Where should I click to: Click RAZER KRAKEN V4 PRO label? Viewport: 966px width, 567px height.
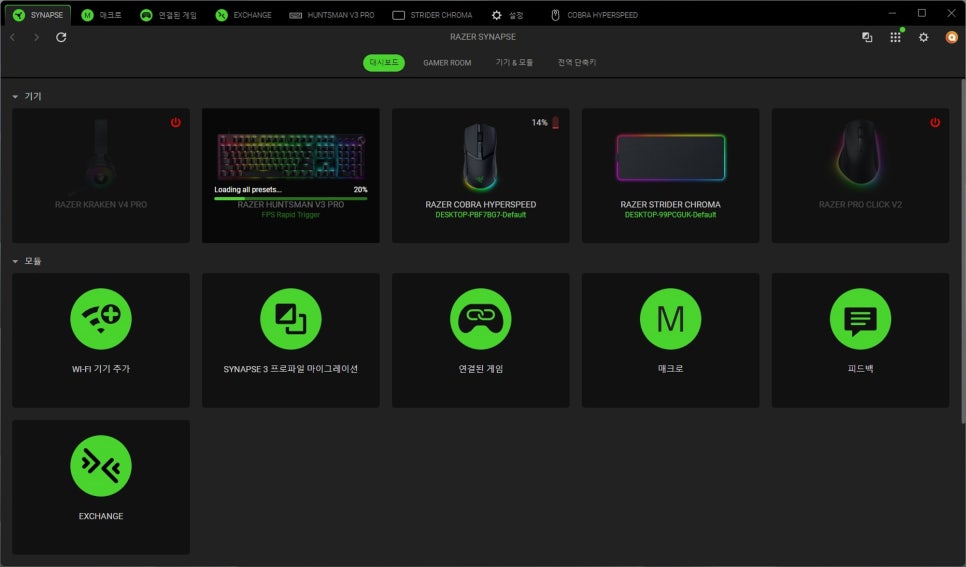tap(100, 205)
